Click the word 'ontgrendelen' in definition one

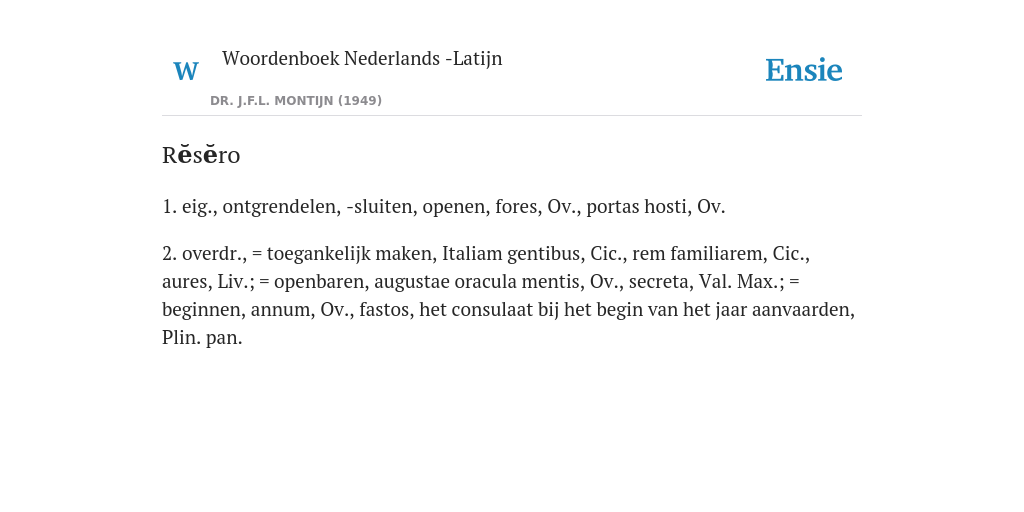[x=281, y=207]
